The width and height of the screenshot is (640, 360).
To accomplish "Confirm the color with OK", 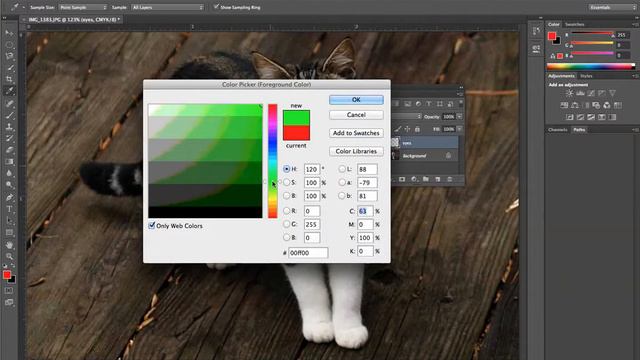I will [x=356, y=100].
